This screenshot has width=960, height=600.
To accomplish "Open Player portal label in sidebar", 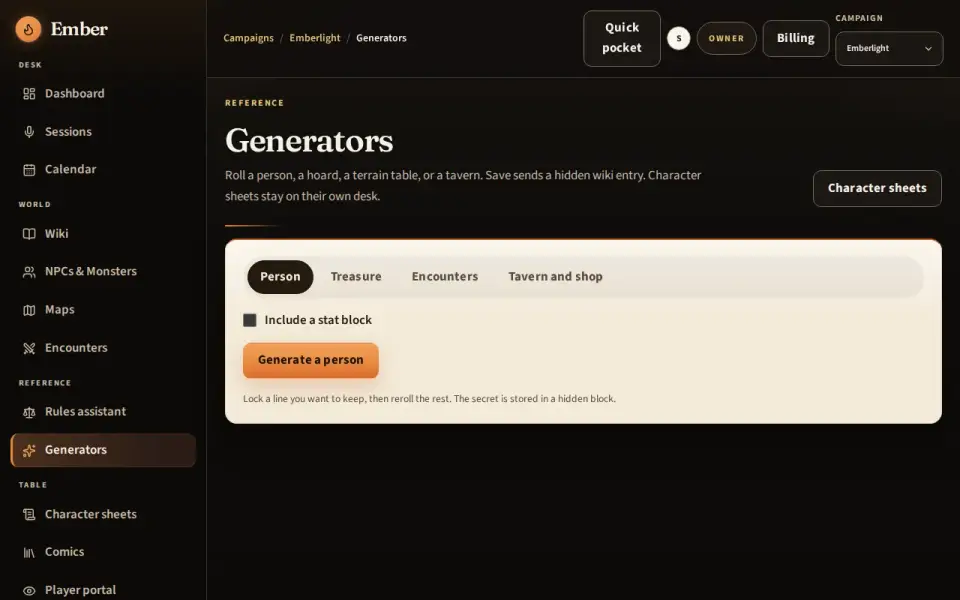I will pyautogui.click(x=80, y=590).
